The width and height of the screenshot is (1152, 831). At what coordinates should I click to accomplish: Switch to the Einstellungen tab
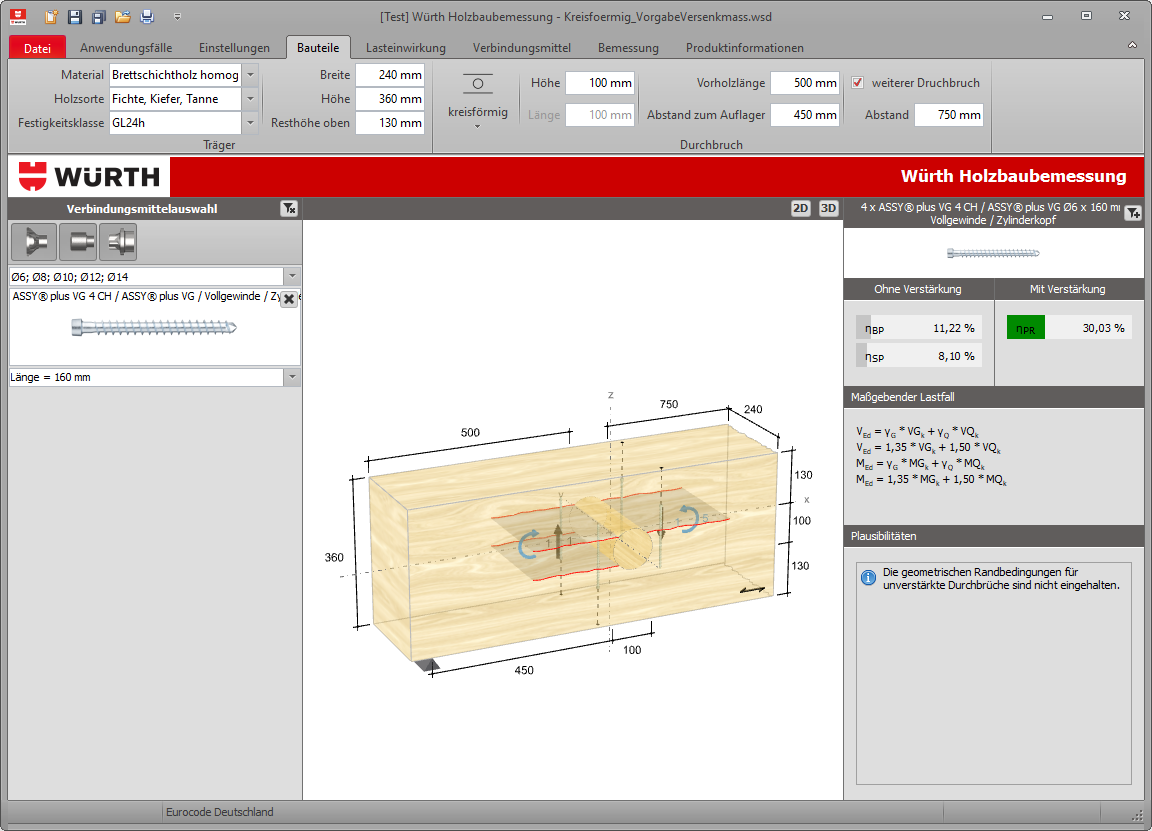pyautogui.click(x=234, y=48)
